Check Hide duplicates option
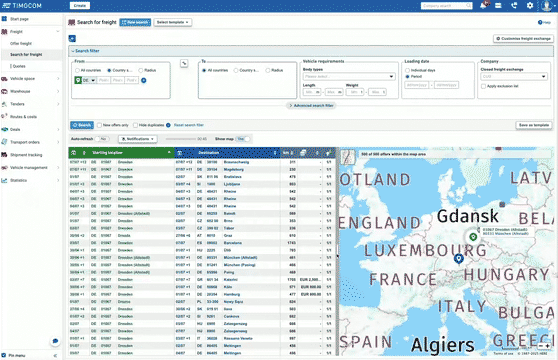Image resolution: width=558 pixels, height=360 pixels. (x=135, y=125)
